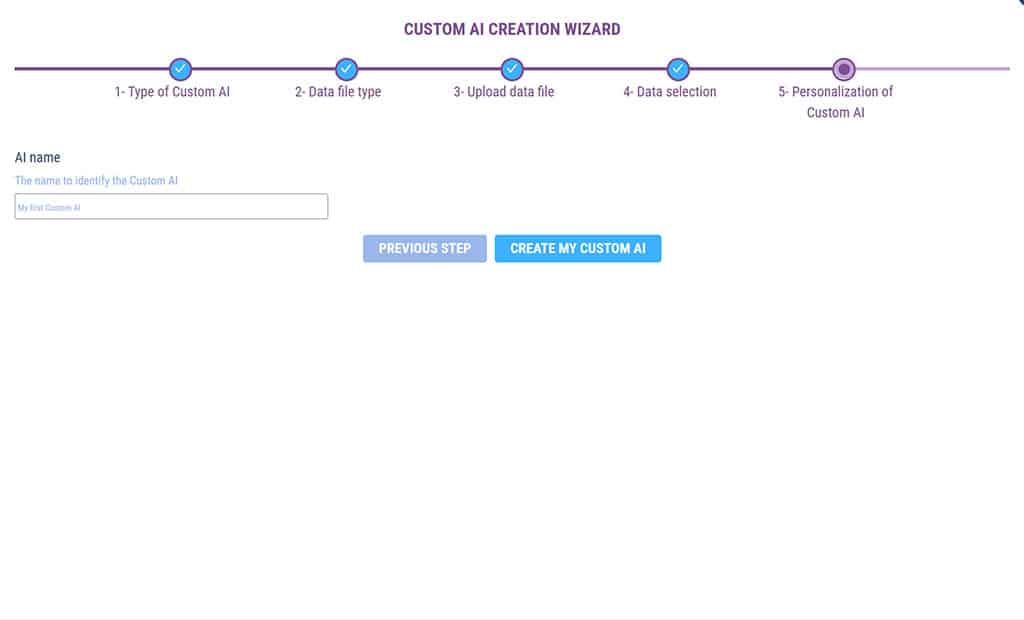Click the "AI name" field label

tap(38, 158)
